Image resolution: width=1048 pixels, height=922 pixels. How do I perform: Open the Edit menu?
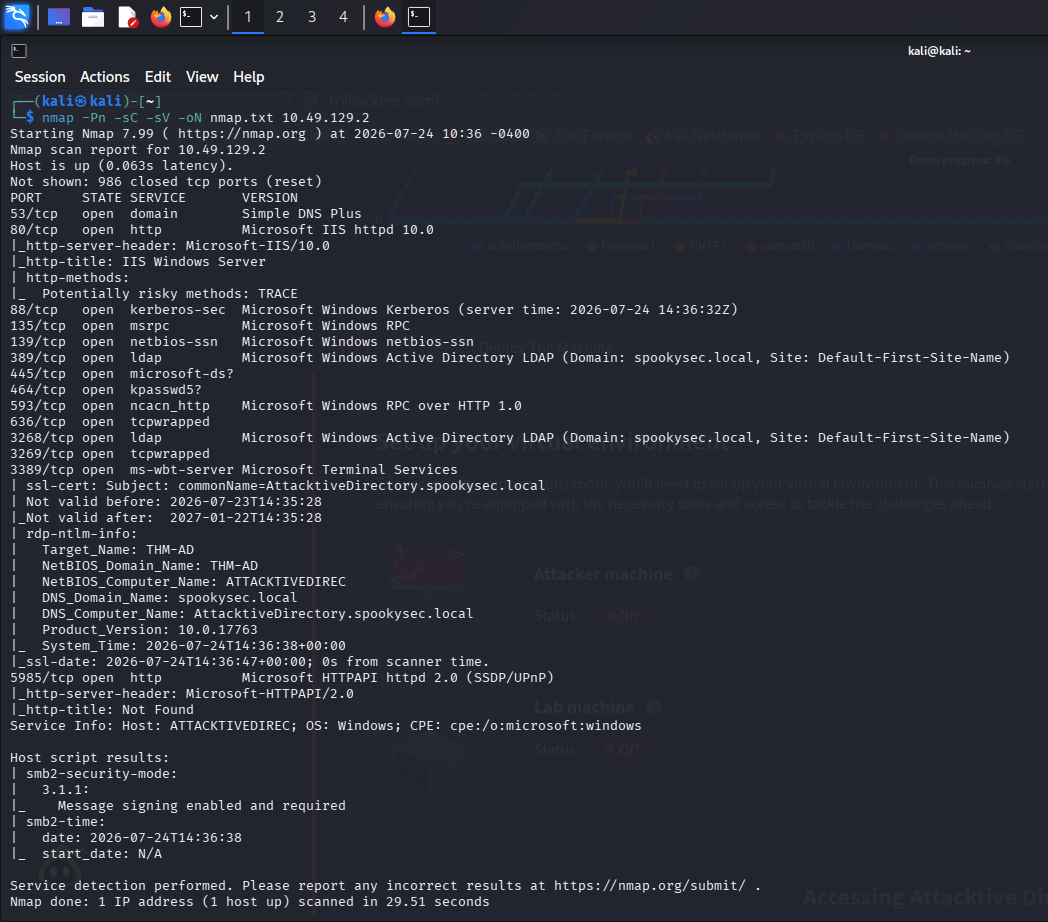click(x=158, y=77)
